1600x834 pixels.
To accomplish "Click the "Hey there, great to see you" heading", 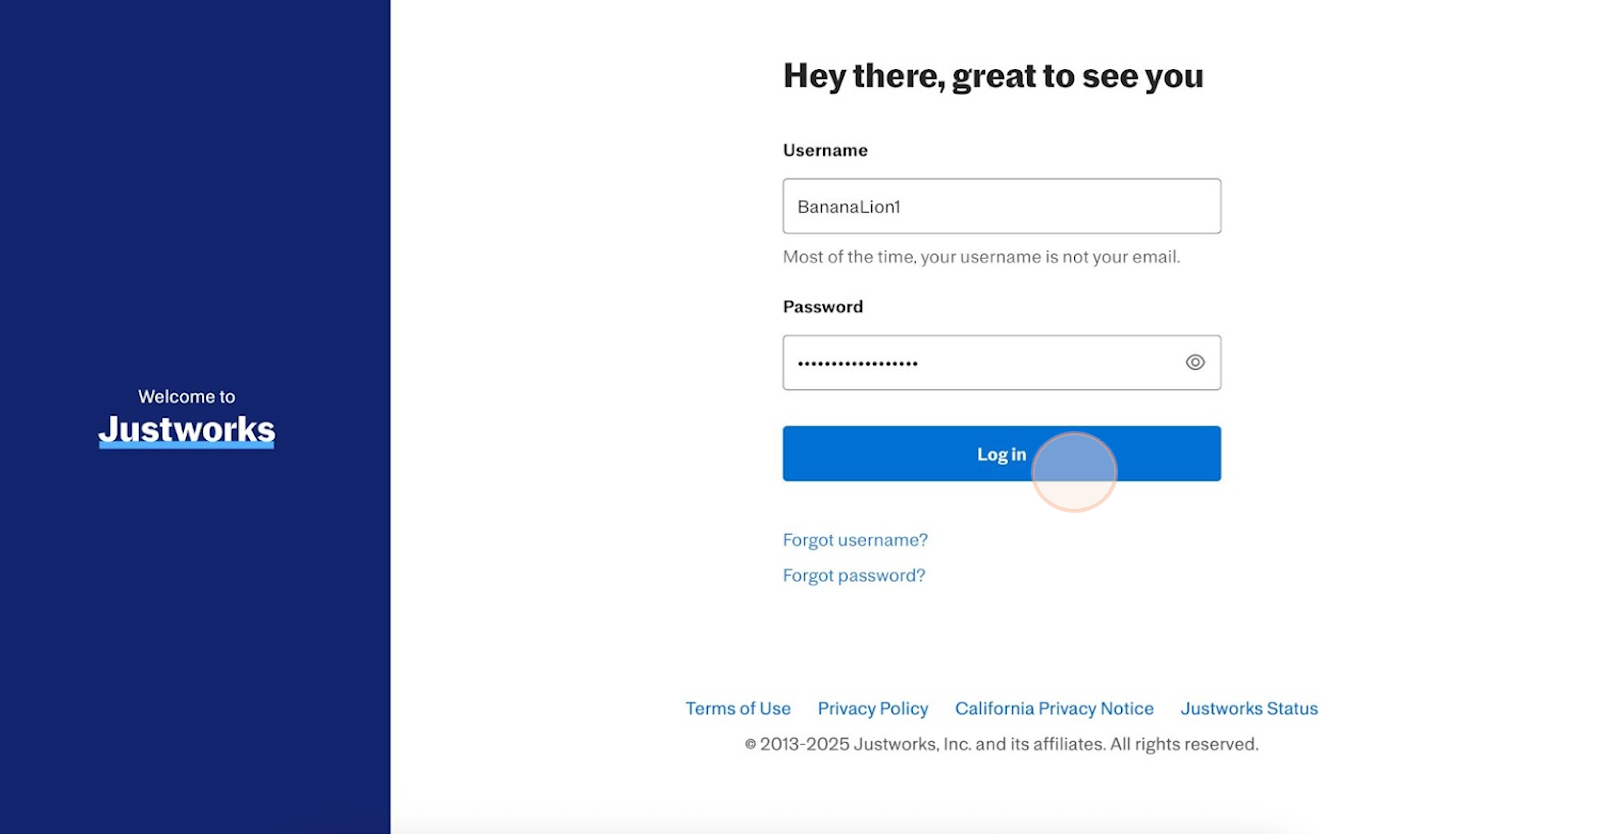I will [993, 77].
